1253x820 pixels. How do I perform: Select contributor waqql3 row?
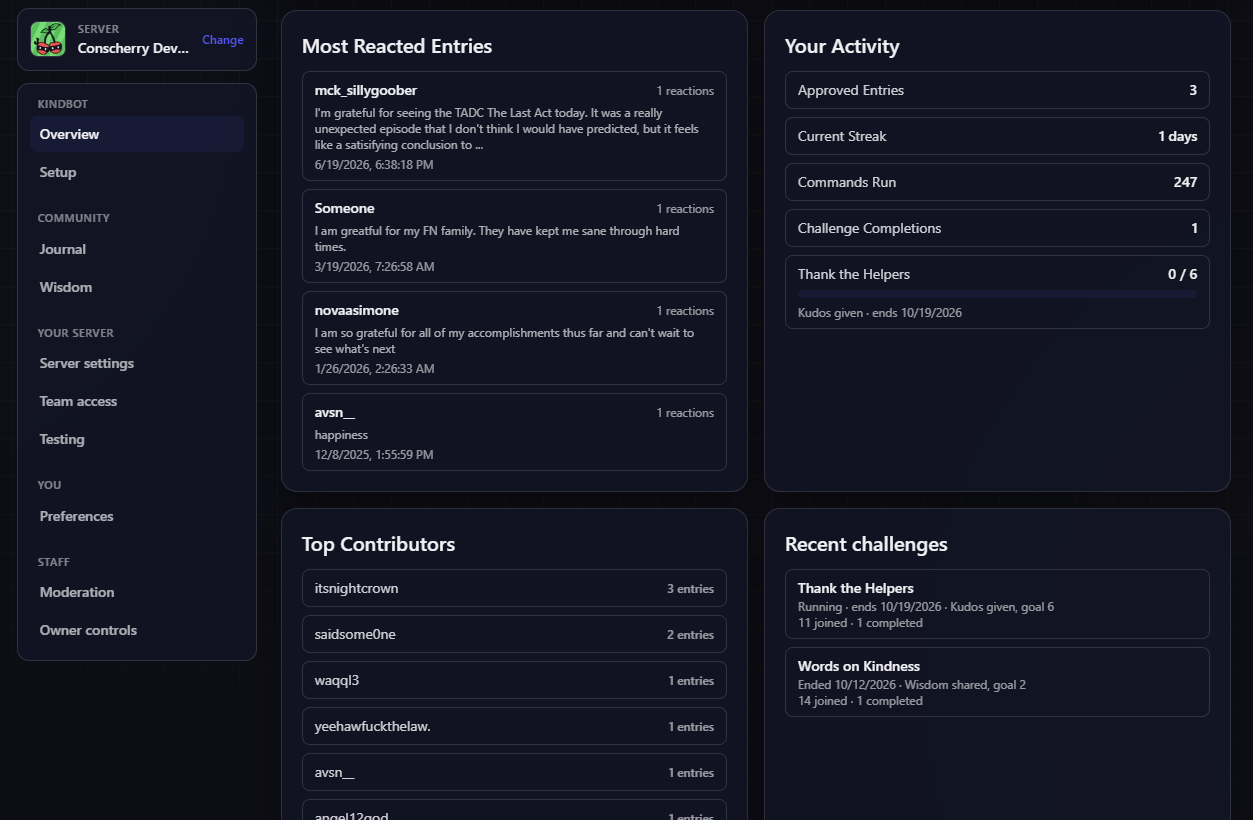(x=514, y=680)
